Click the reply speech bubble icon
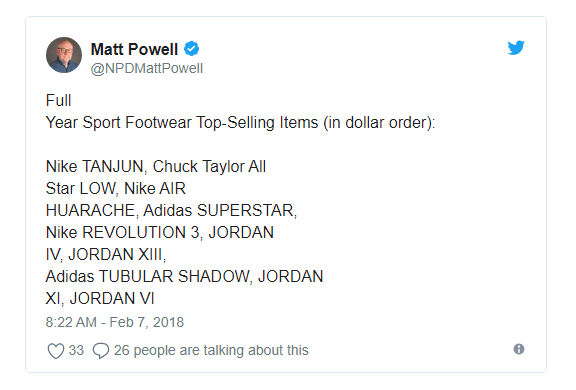Viewport: 576px width, 390px height. 101,350
